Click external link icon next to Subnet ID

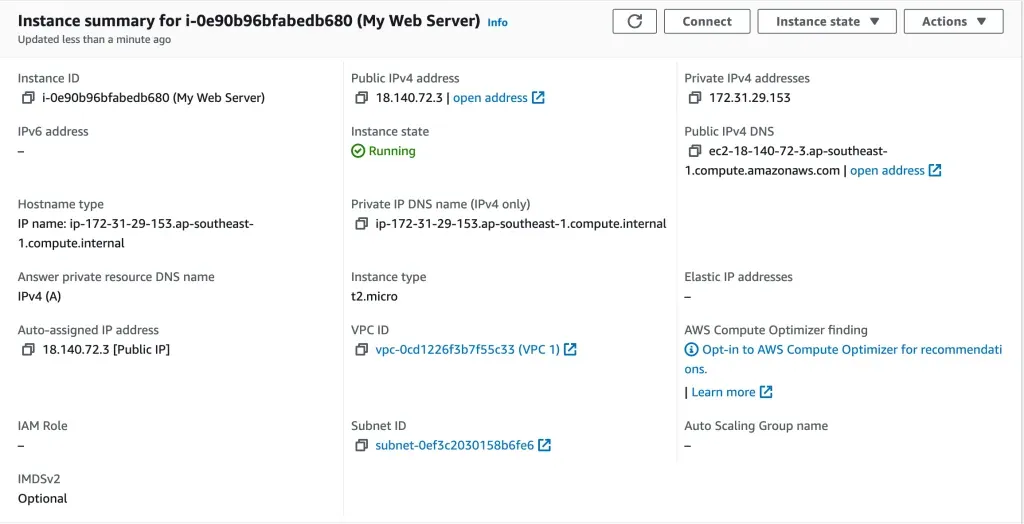[544, 445]
